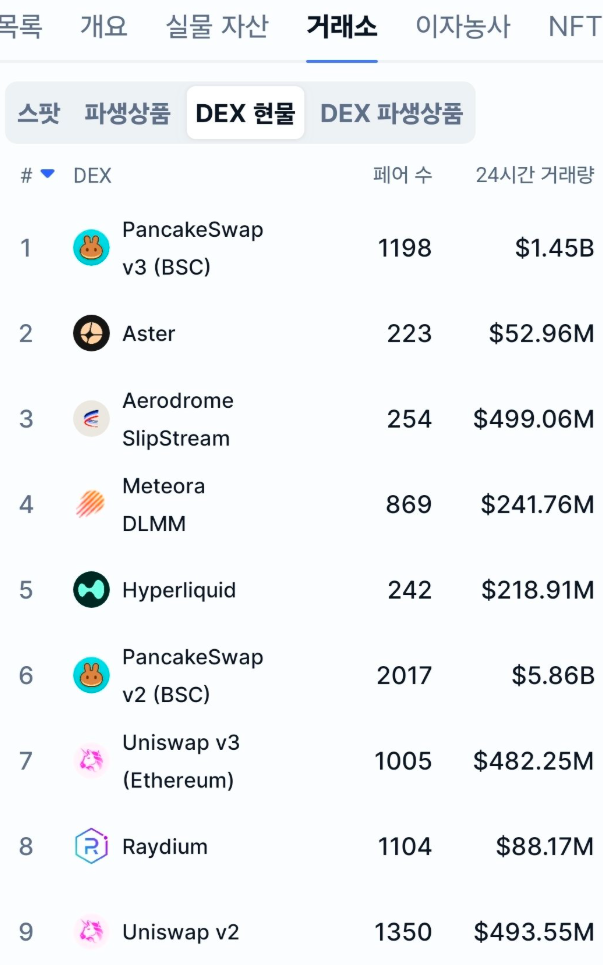Click the Meteora DLMM logo icon

tap(91, 504)
